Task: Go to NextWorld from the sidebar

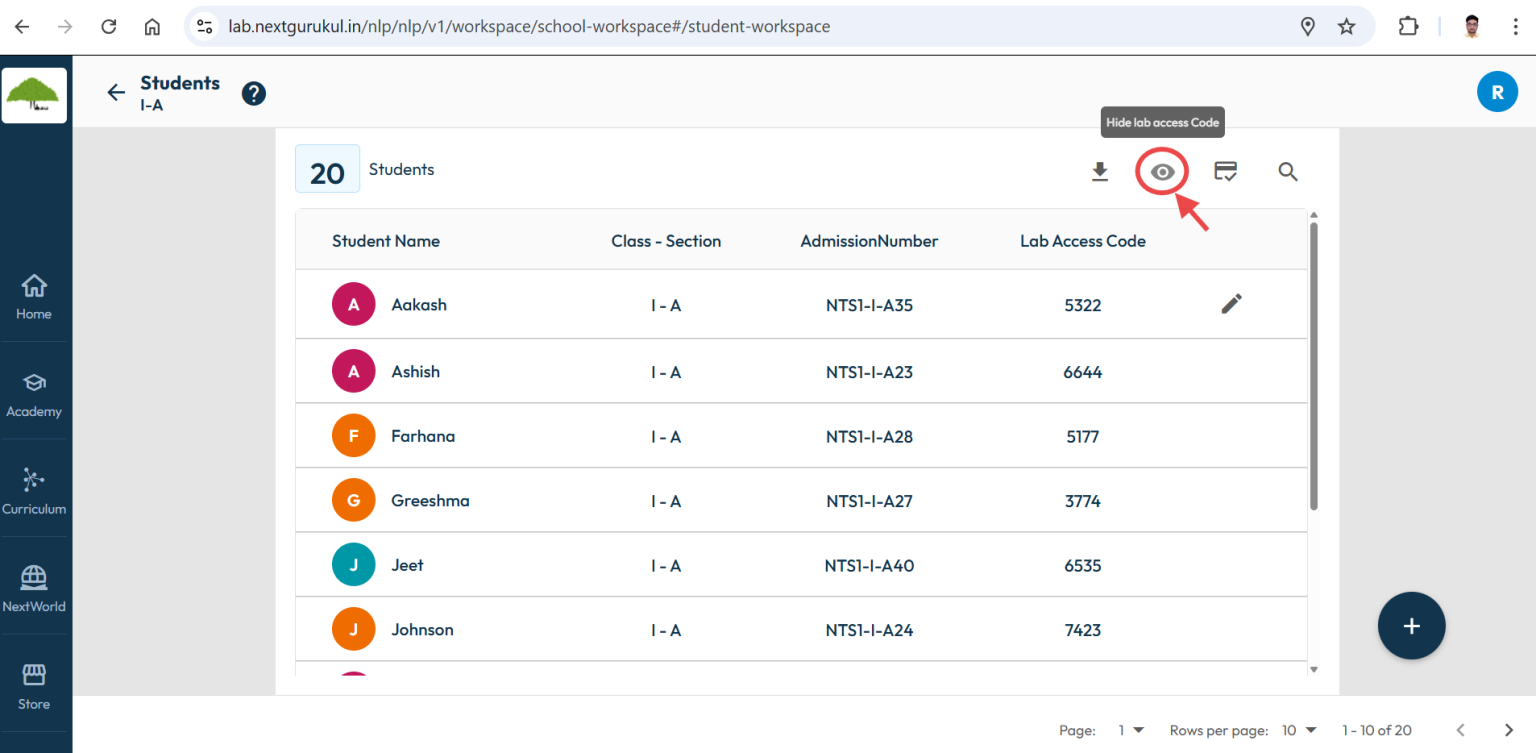Action: [x=34, y=589]
